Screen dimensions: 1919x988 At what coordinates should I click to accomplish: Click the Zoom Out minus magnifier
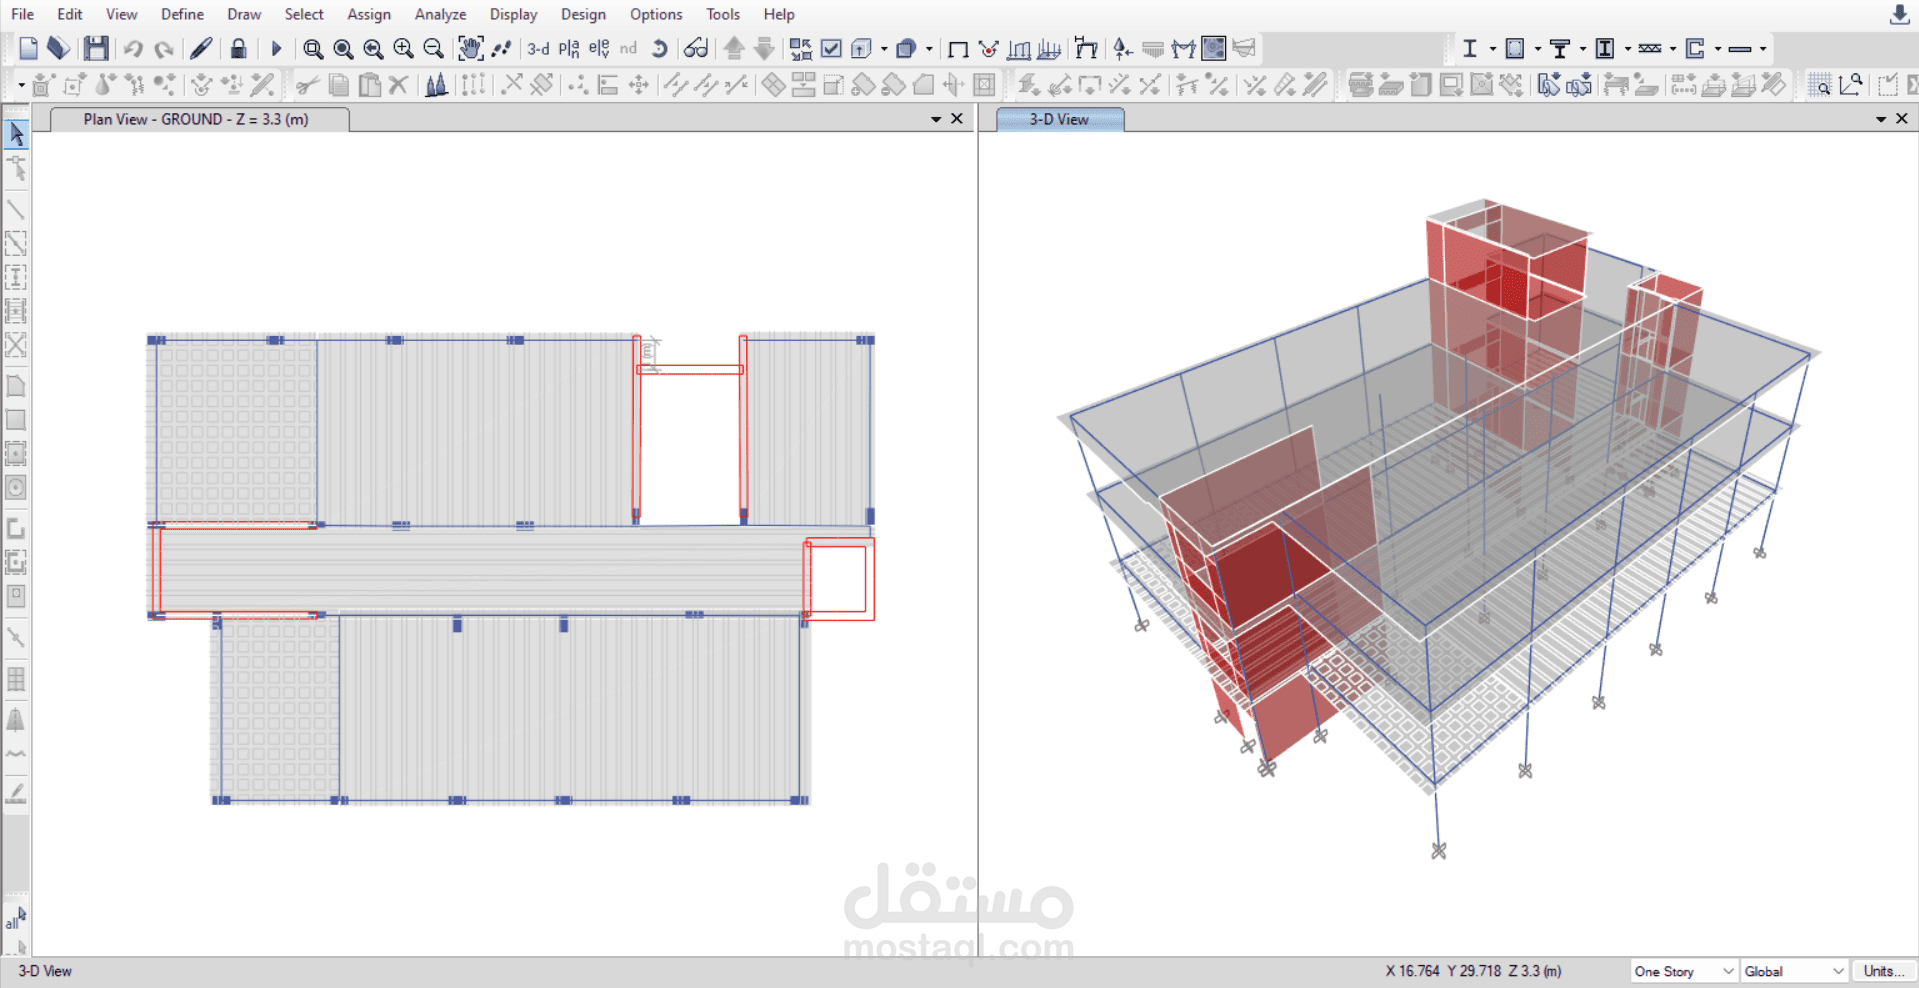click(x=433, y=48)
